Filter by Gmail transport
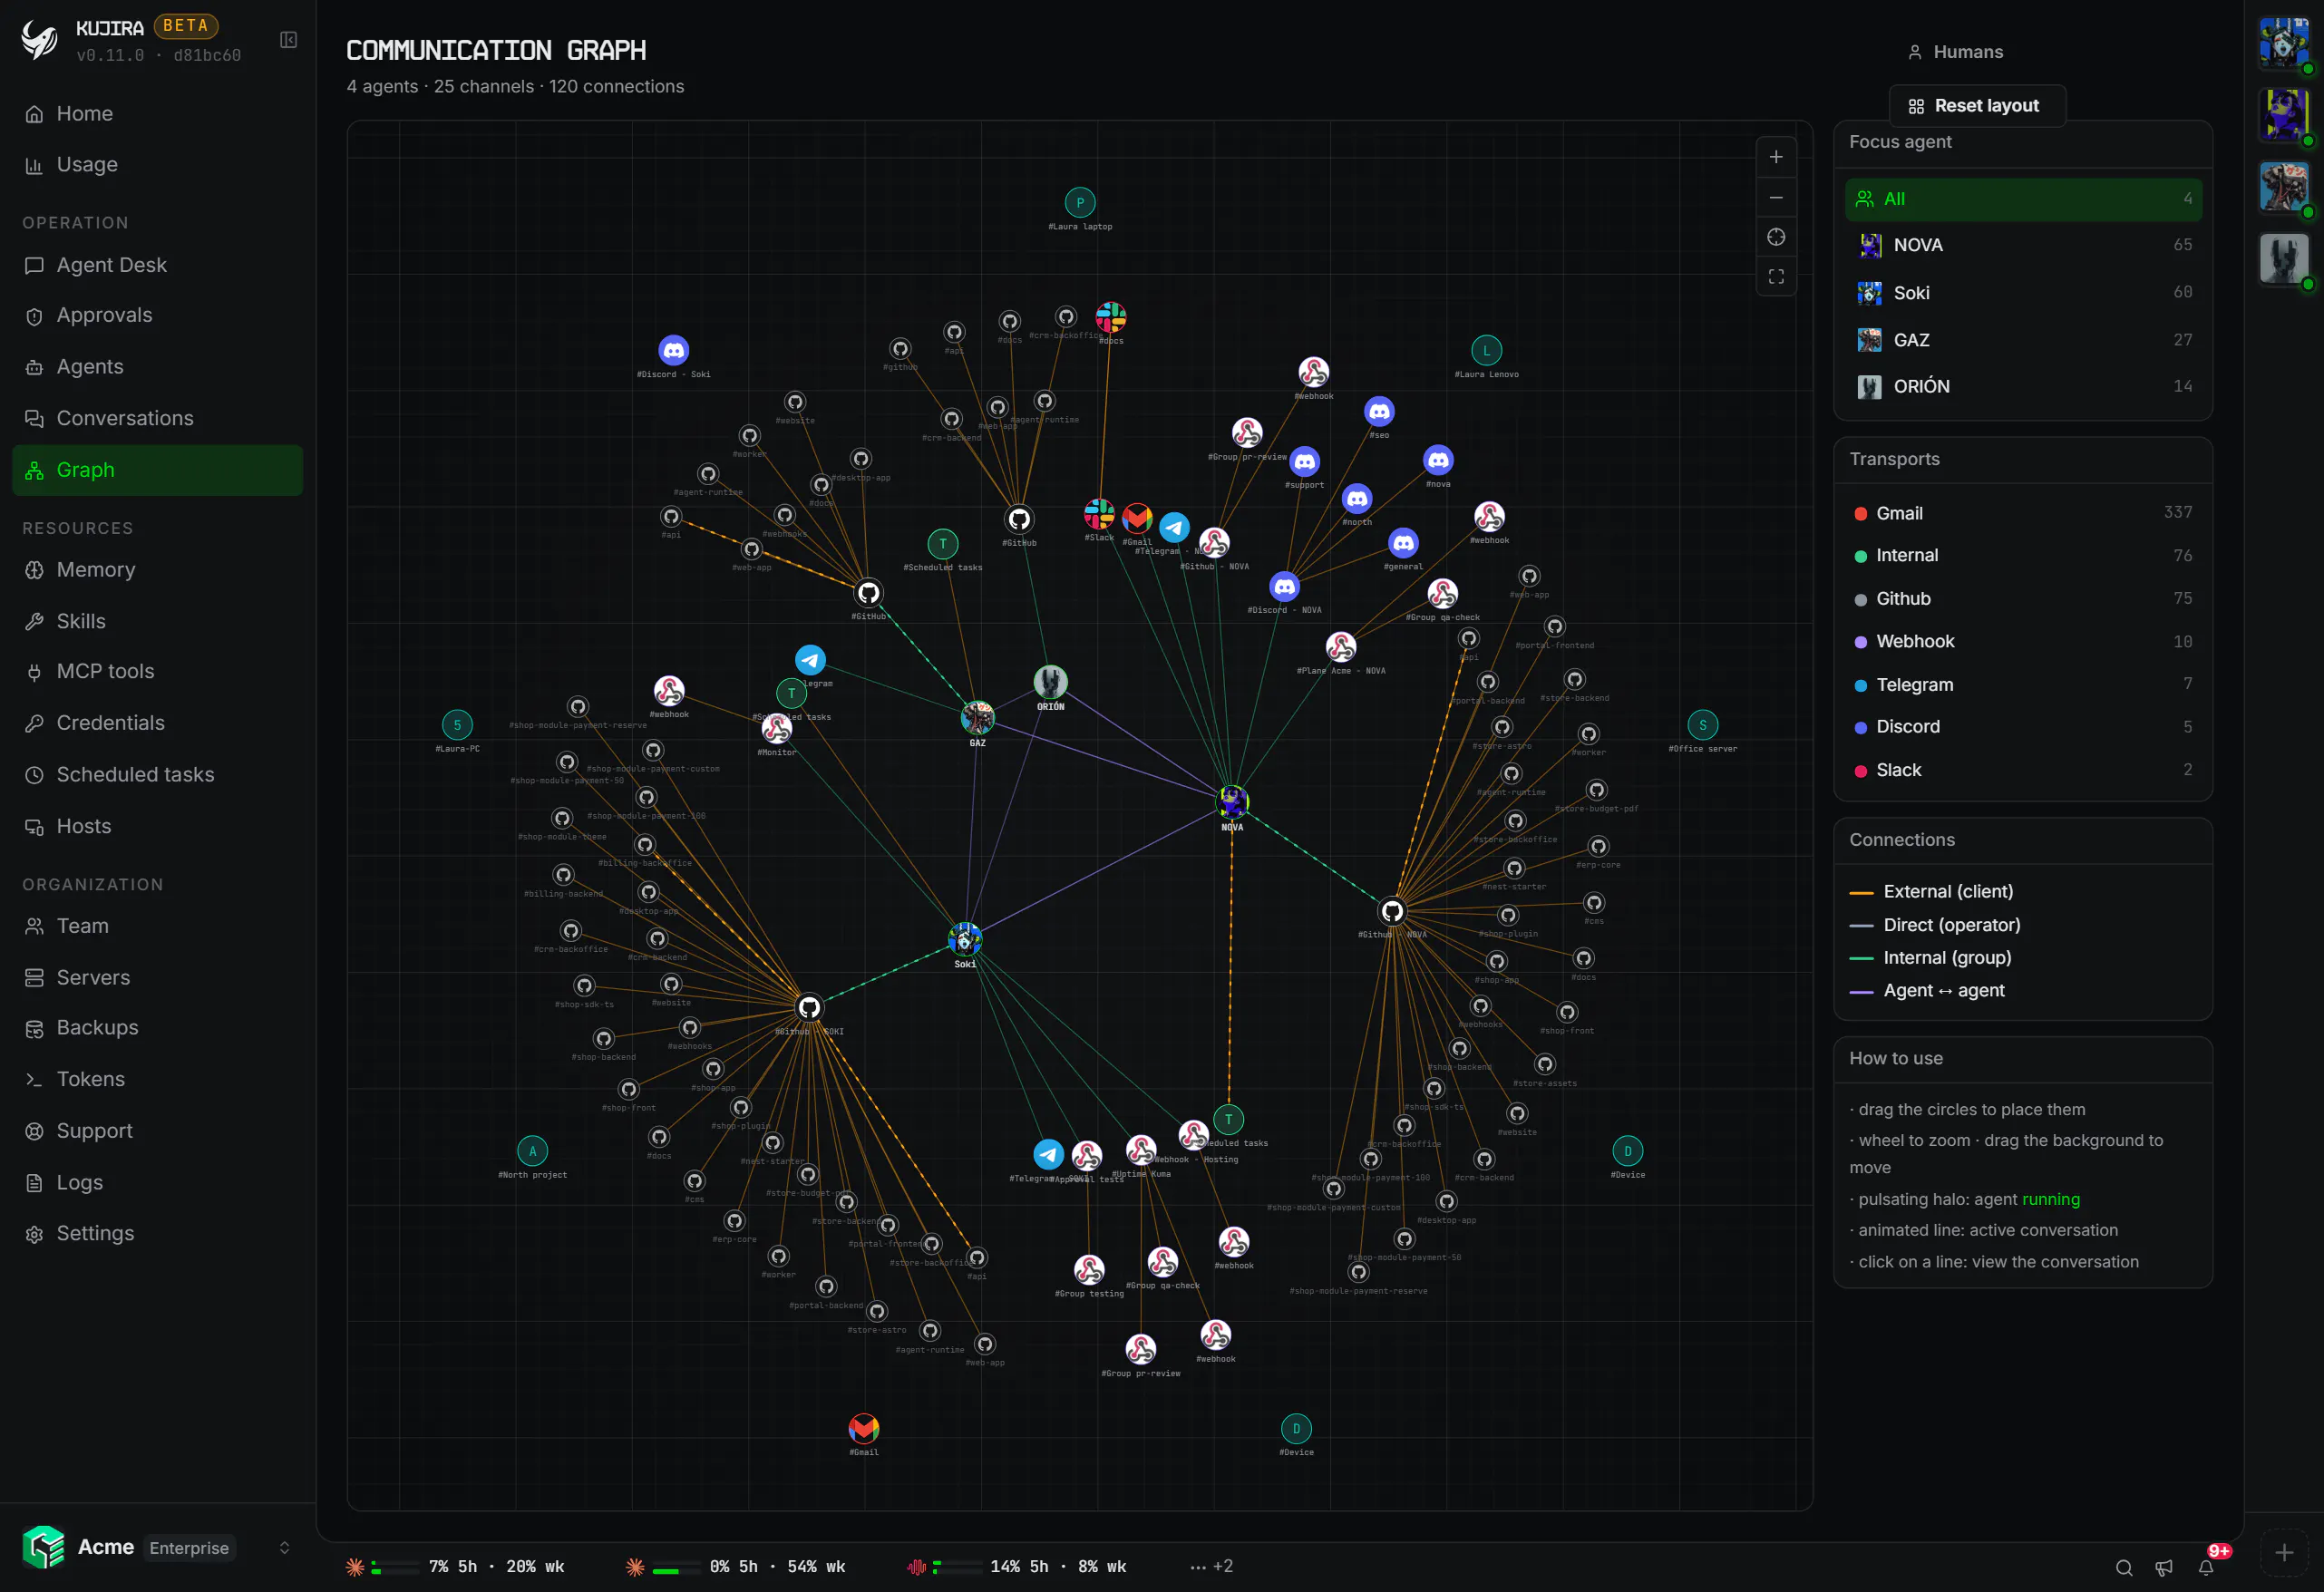Screen dimensions: 2324x1592 click(x=2023, y=513)
